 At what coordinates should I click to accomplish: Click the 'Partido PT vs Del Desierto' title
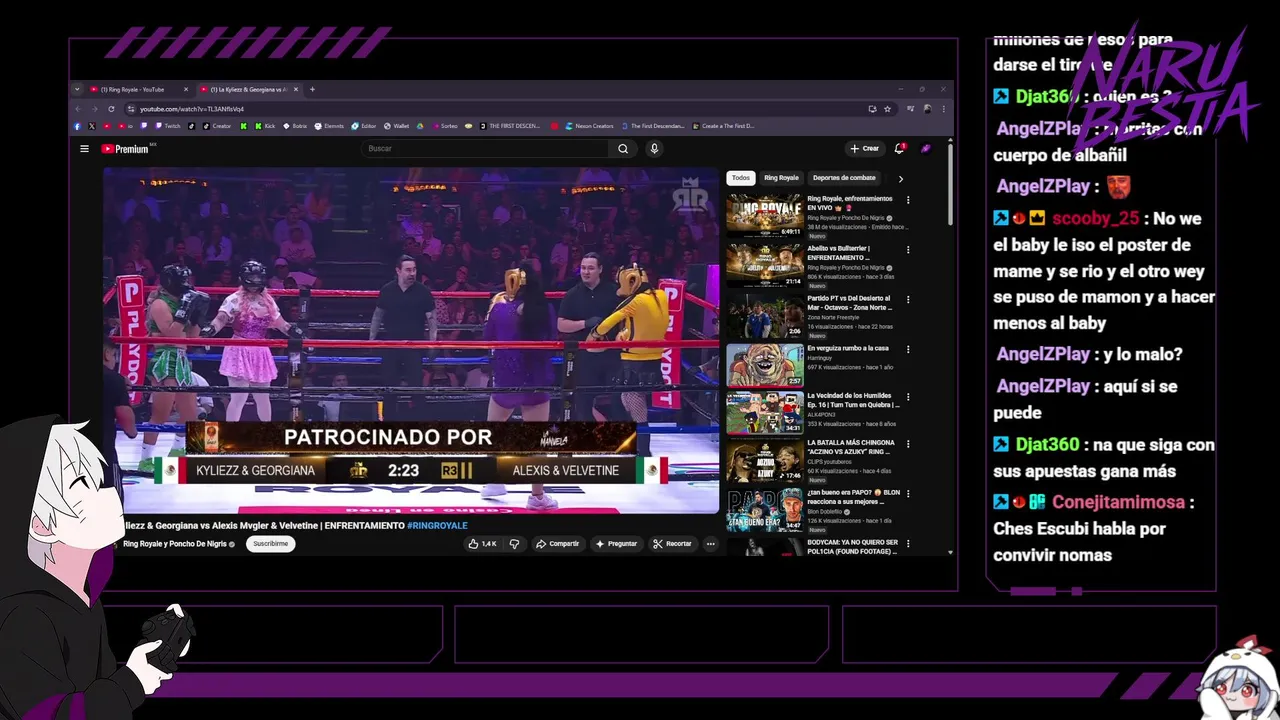coord(850,303)
